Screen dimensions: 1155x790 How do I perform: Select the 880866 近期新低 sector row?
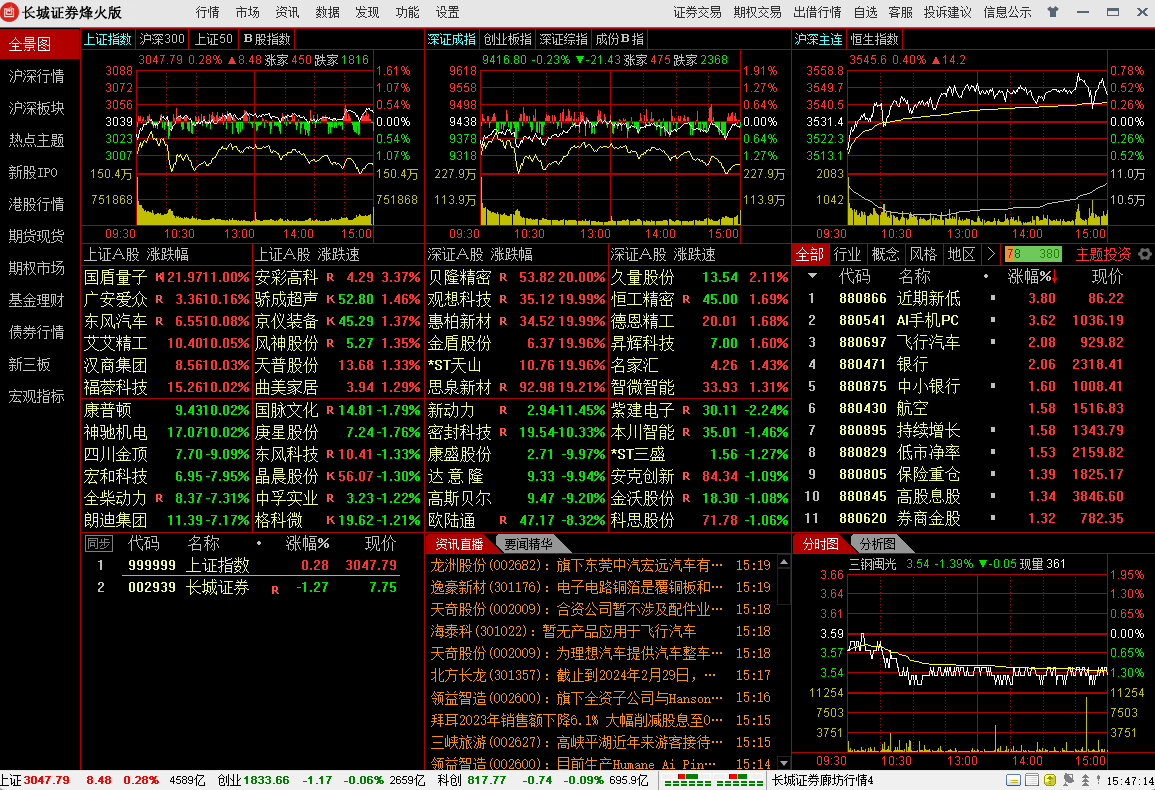(972, 298)
